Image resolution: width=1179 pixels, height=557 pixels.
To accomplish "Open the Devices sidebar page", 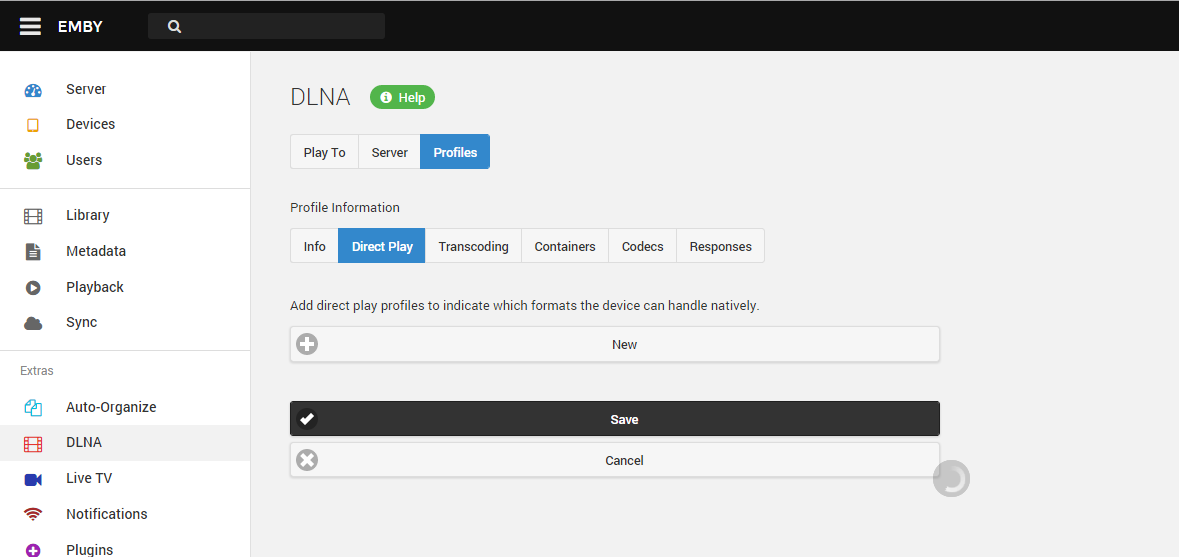I will click(x=125, y=124).
